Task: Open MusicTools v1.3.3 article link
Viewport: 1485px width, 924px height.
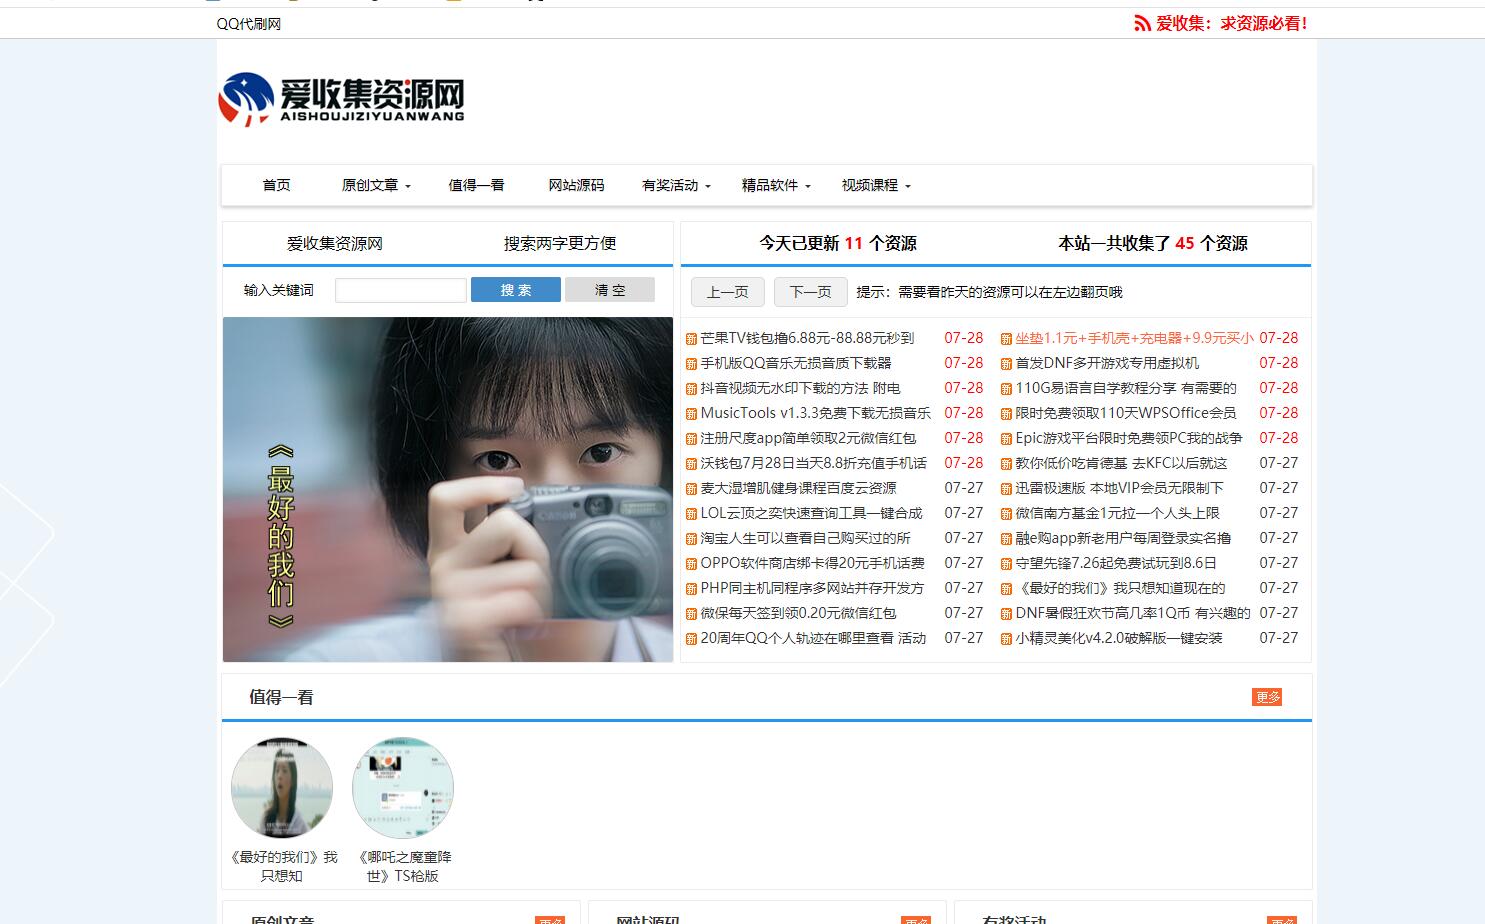Action: 815,413
